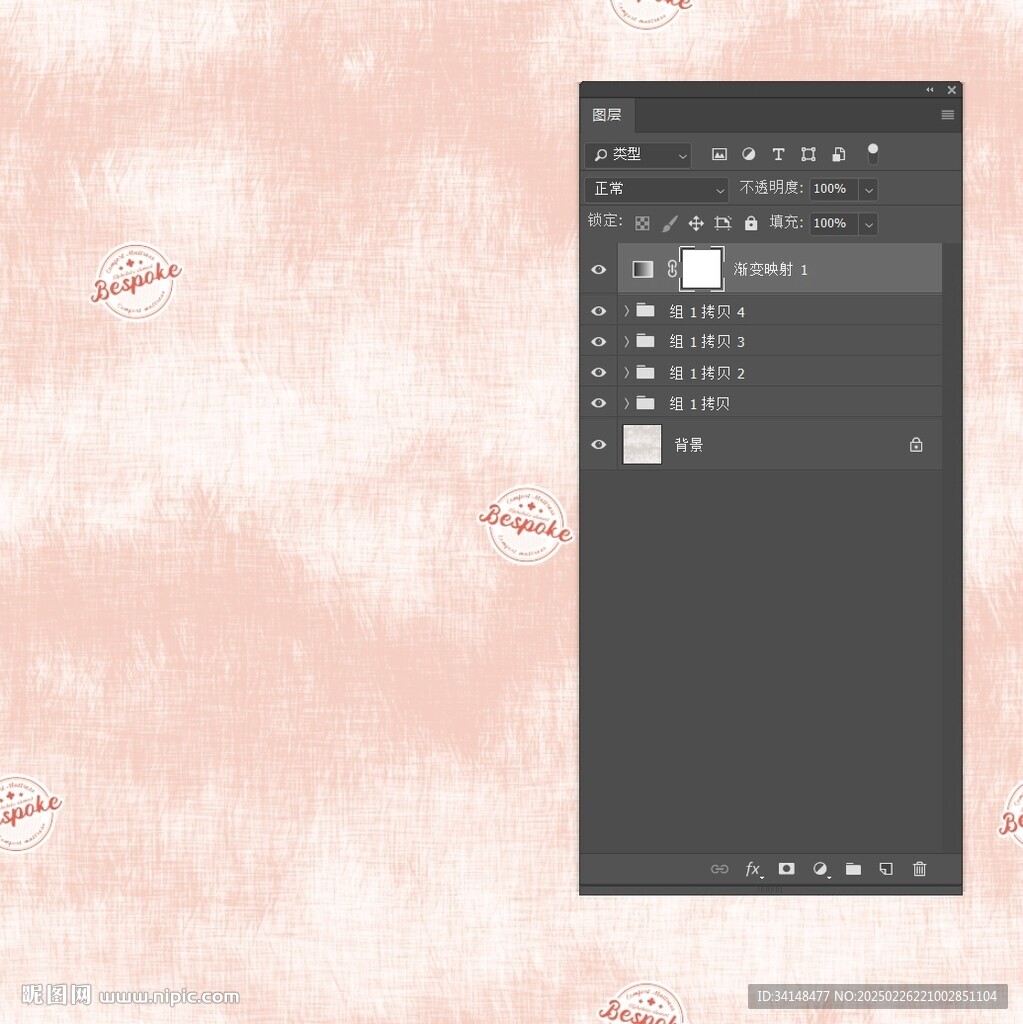Hide the 渐变映射 1 layer

coord(598,269)
